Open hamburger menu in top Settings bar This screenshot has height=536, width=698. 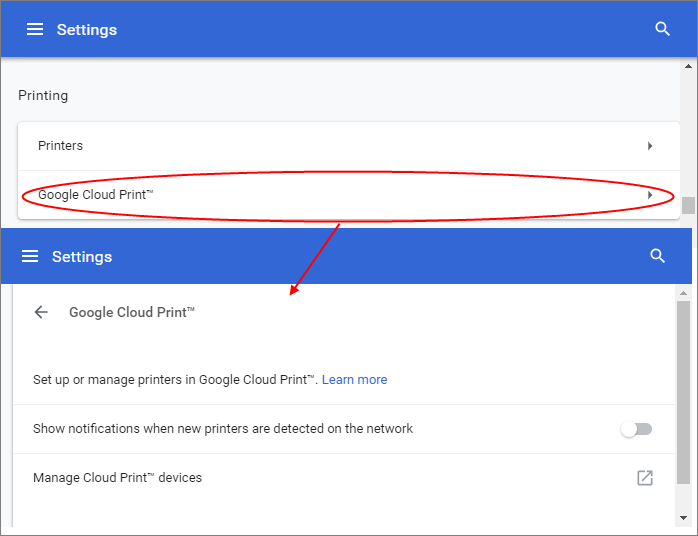[35, 29]
